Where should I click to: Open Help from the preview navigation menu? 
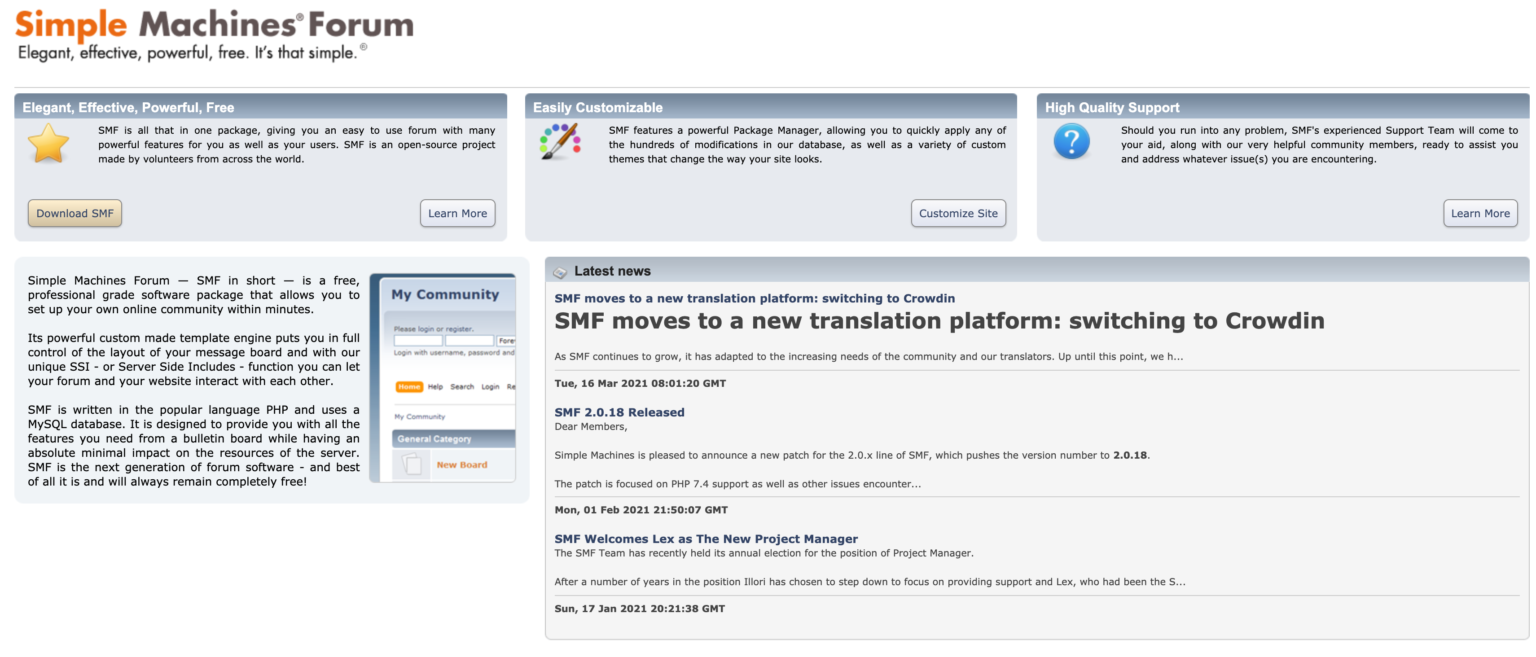click(x=436, y=387)
